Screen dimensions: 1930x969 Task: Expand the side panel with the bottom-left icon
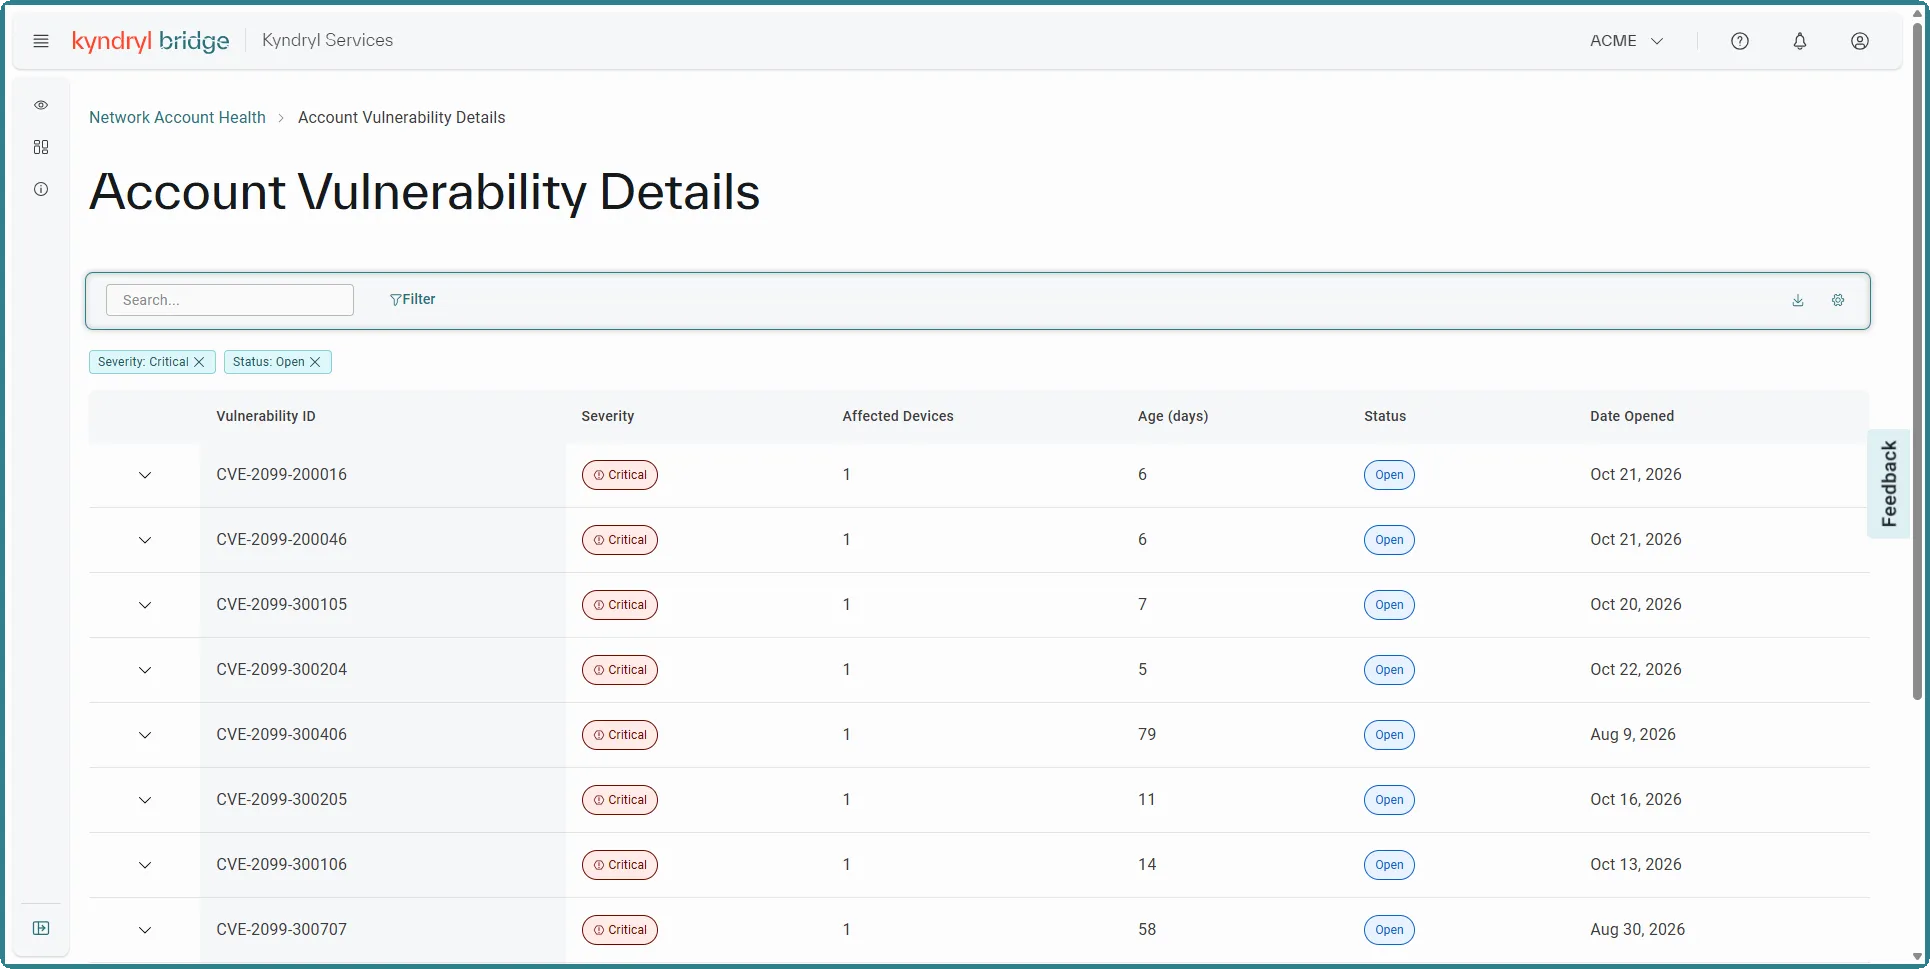click(41, 928)
